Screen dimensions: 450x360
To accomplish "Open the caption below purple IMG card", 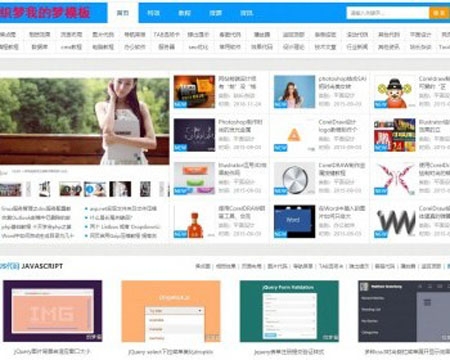I will point(52,351).
